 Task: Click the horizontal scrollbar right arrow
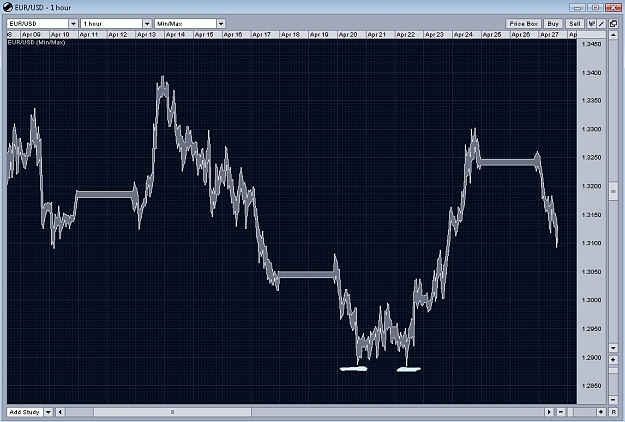[549, 412]
